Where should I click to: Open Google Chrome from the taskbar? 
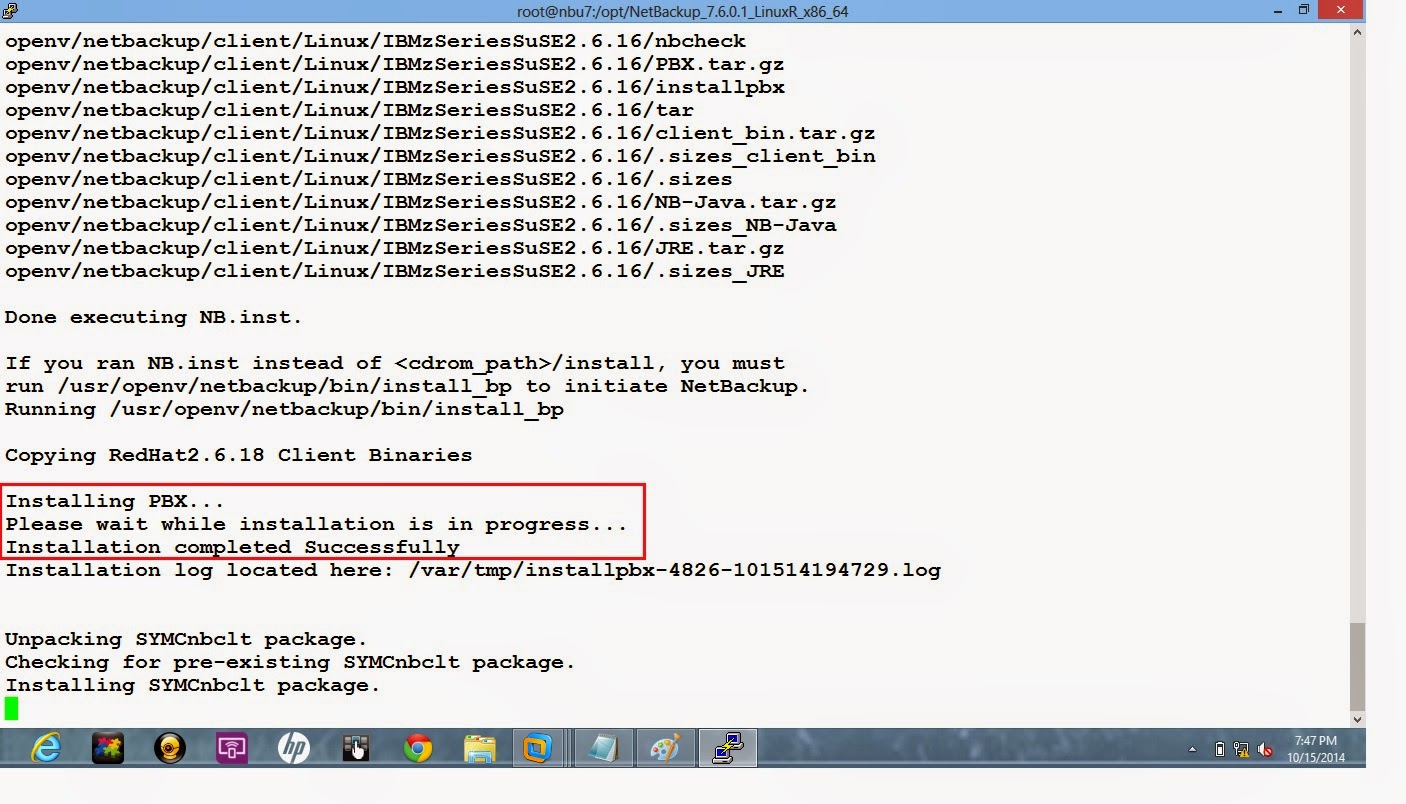(418, 748)
